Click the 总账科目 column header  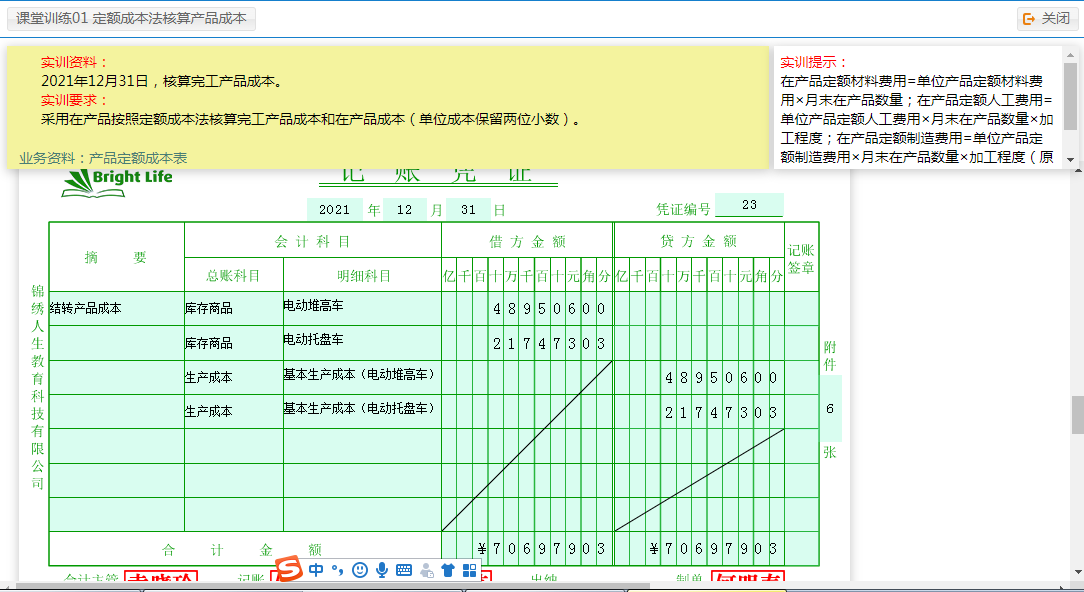pyautogui.click(x=234, y=275)
